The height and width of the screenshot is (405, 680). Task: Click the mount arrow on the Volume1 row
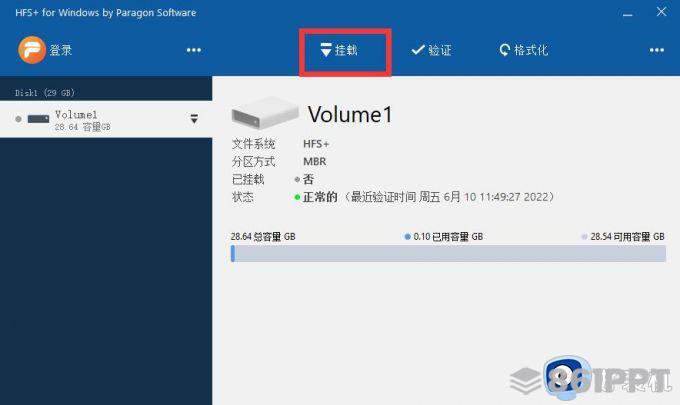pos(194,119)
